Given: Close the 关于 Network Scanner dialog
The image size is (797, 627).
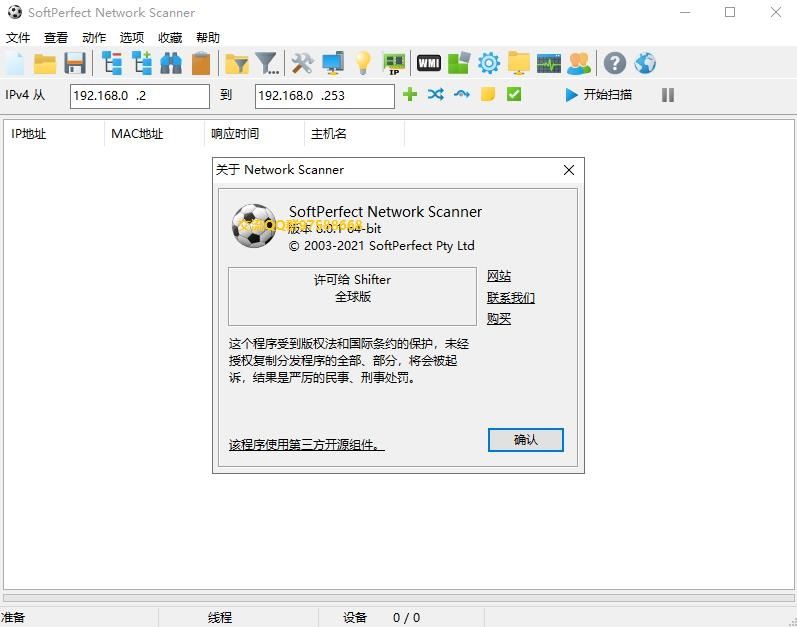Looking at the screenshot, I should pos(569,170).
